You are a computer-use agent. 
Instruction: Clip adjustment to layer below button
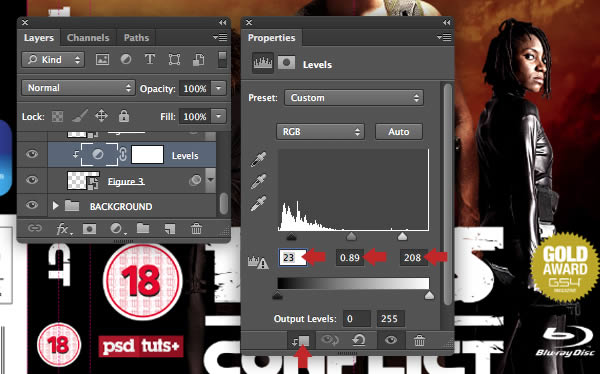pyautogui.click(x=301, y=340)
